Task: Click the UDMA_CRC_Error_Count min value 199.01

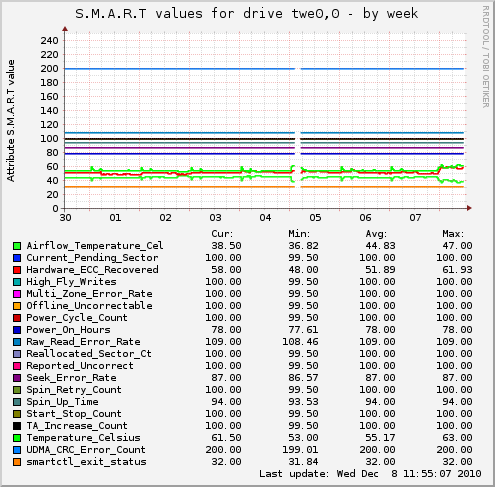Action: 300,450
